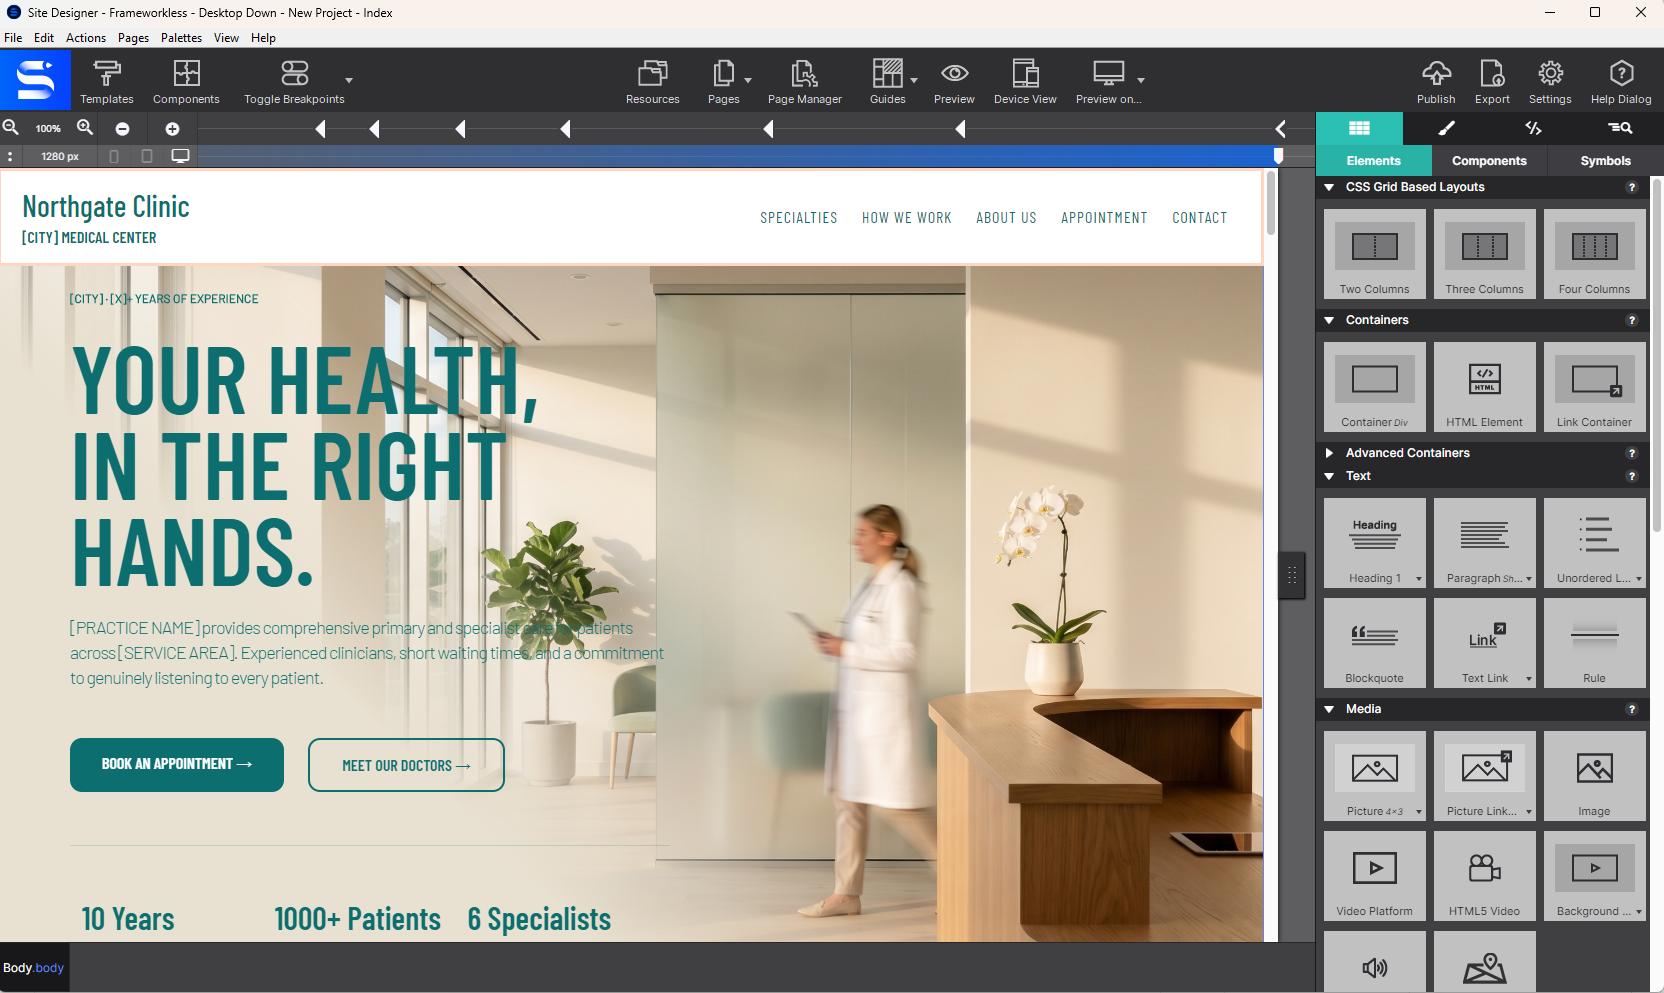Add a Container Div element
The height and width of the screenshot is (993, 1664).
pos(1374,387)
